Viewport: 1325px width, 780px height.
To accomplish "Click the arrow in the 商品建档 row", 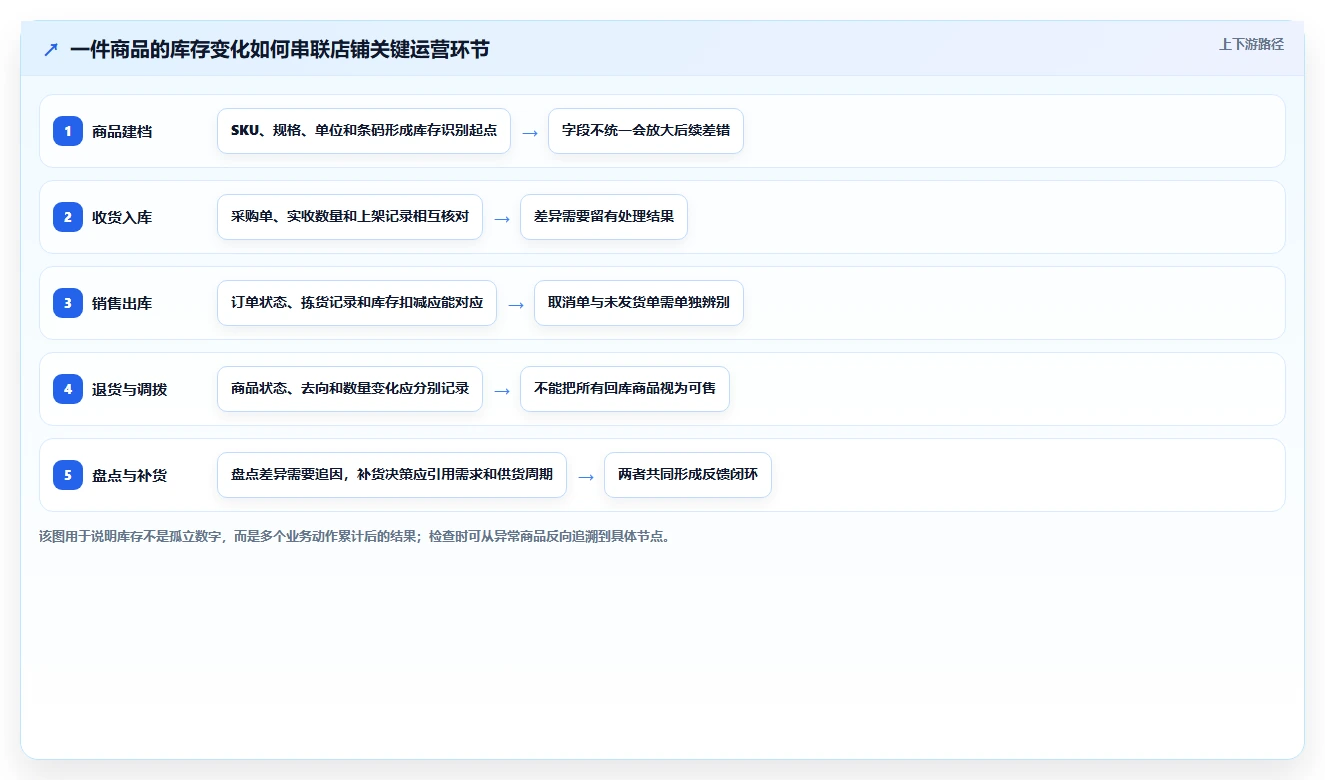I will (530, 132).
